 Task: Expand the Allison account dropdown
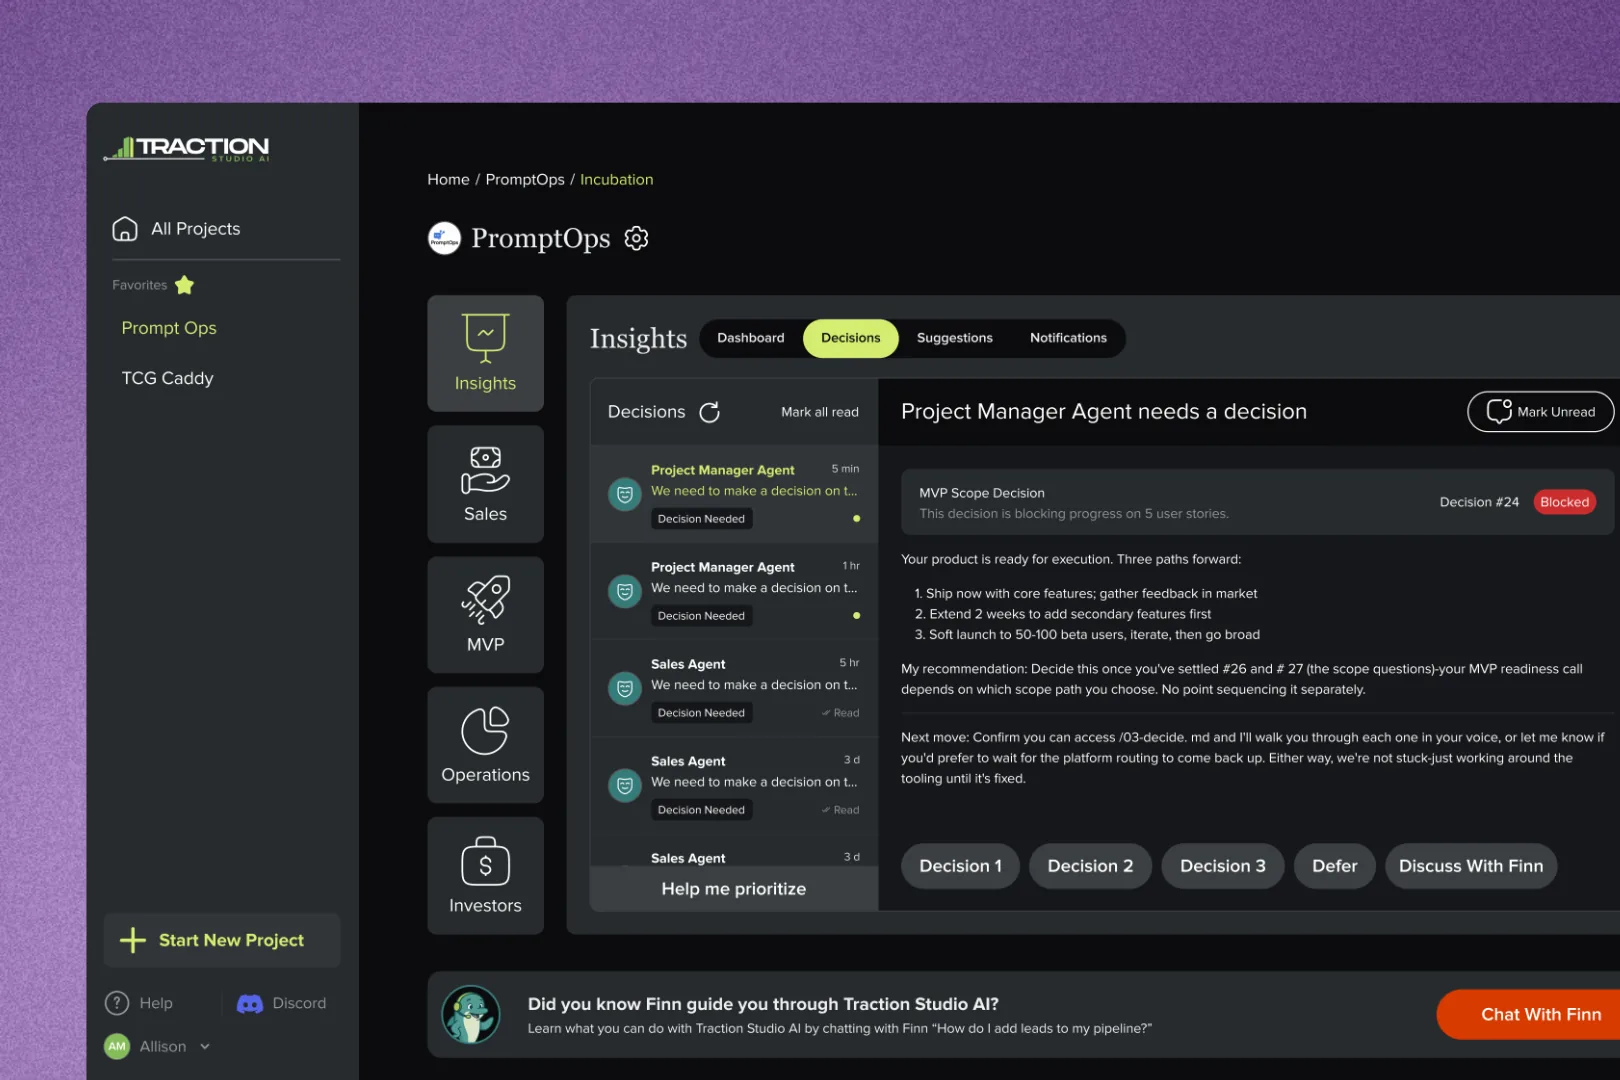(205, 1046)
